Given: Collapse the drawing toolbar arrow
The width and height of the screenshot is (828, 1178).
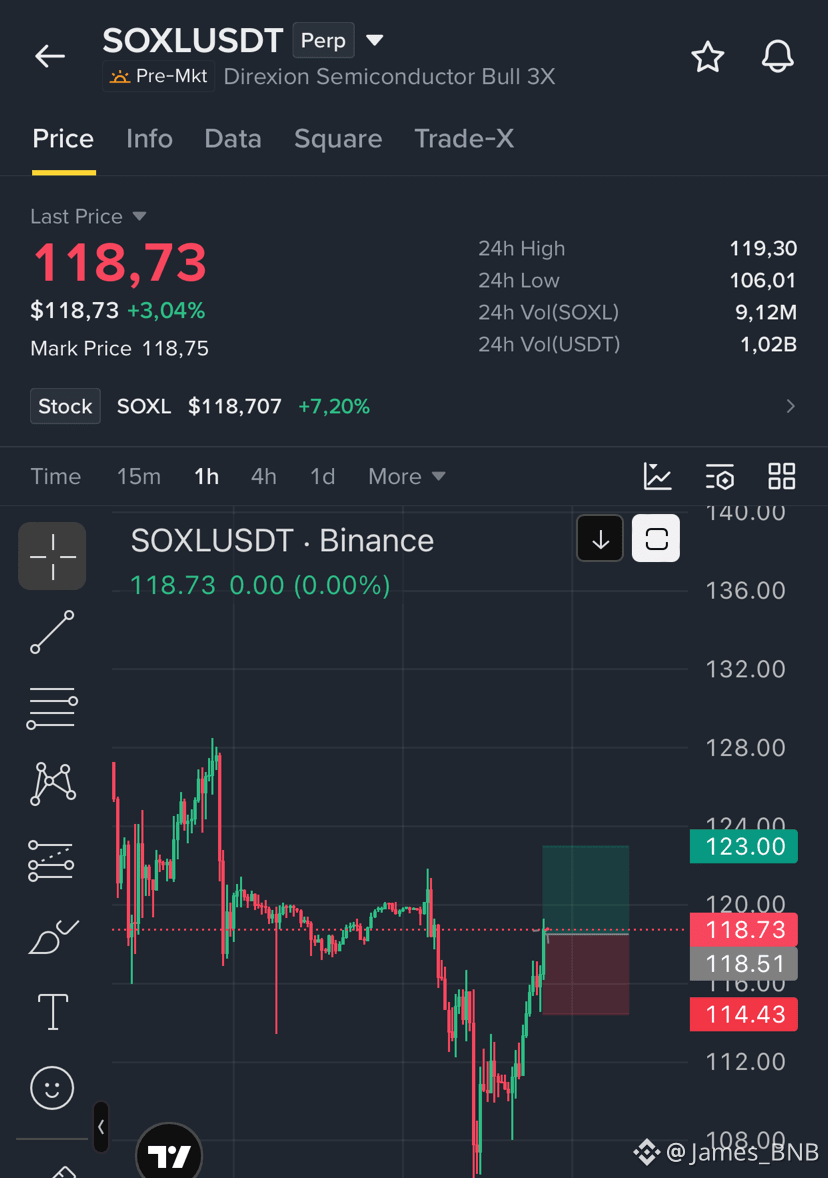Looking at the screenshot, I should 101,1127.
